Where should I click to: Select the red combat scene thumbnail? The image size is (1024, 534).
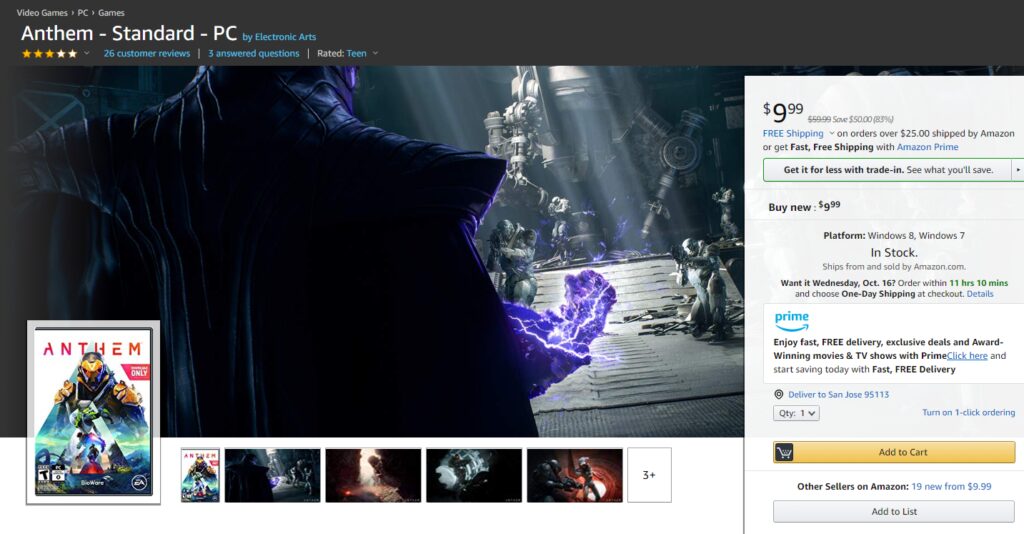click(575, 475)
